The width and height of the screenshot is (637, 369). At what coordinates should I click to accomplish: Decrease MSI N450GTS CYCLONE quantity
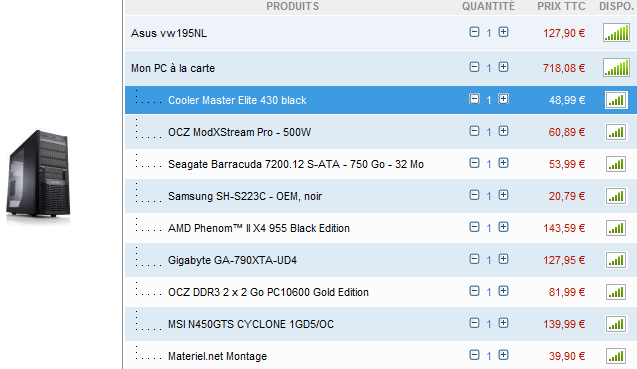pyautogui.click(x=474, y=323)
